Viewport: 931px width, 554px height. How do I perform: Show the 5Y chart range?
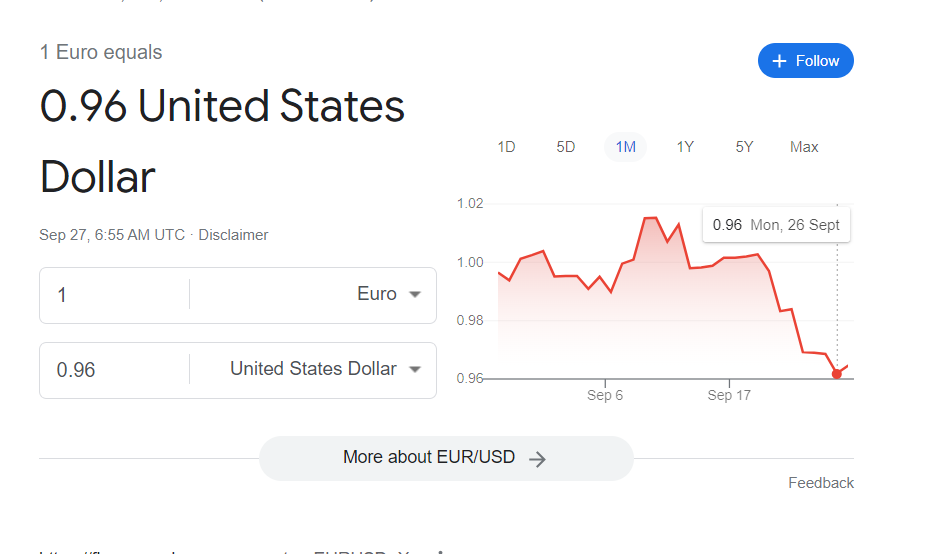744,147
